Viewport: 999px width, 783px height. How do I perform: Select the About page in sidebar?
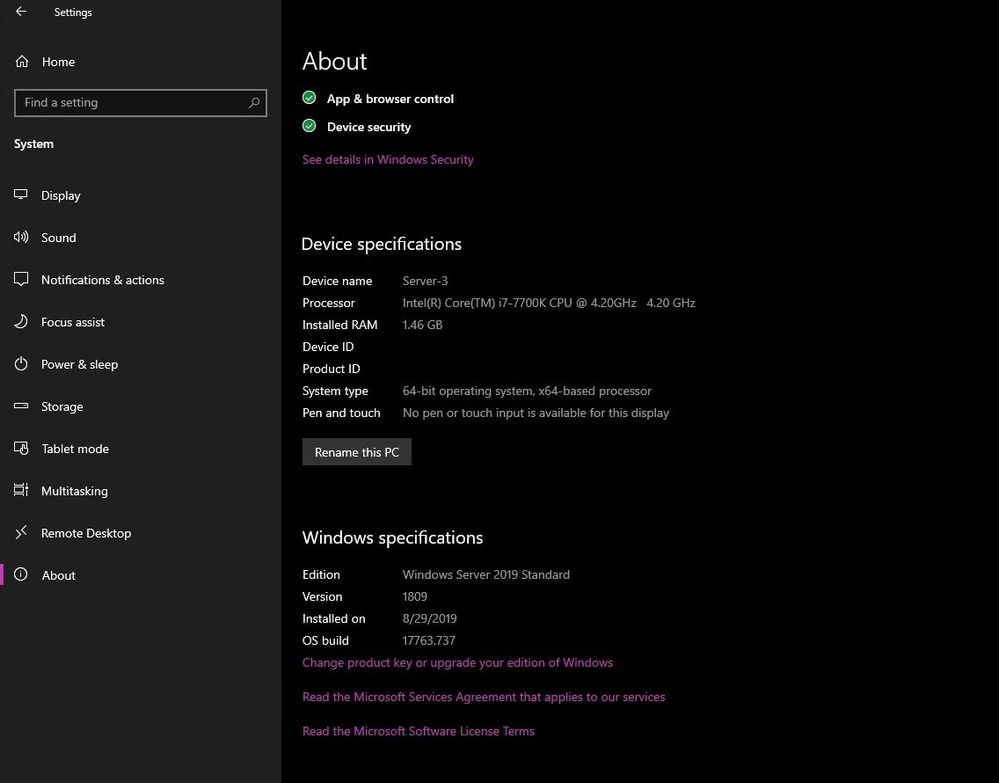[58, 575]
